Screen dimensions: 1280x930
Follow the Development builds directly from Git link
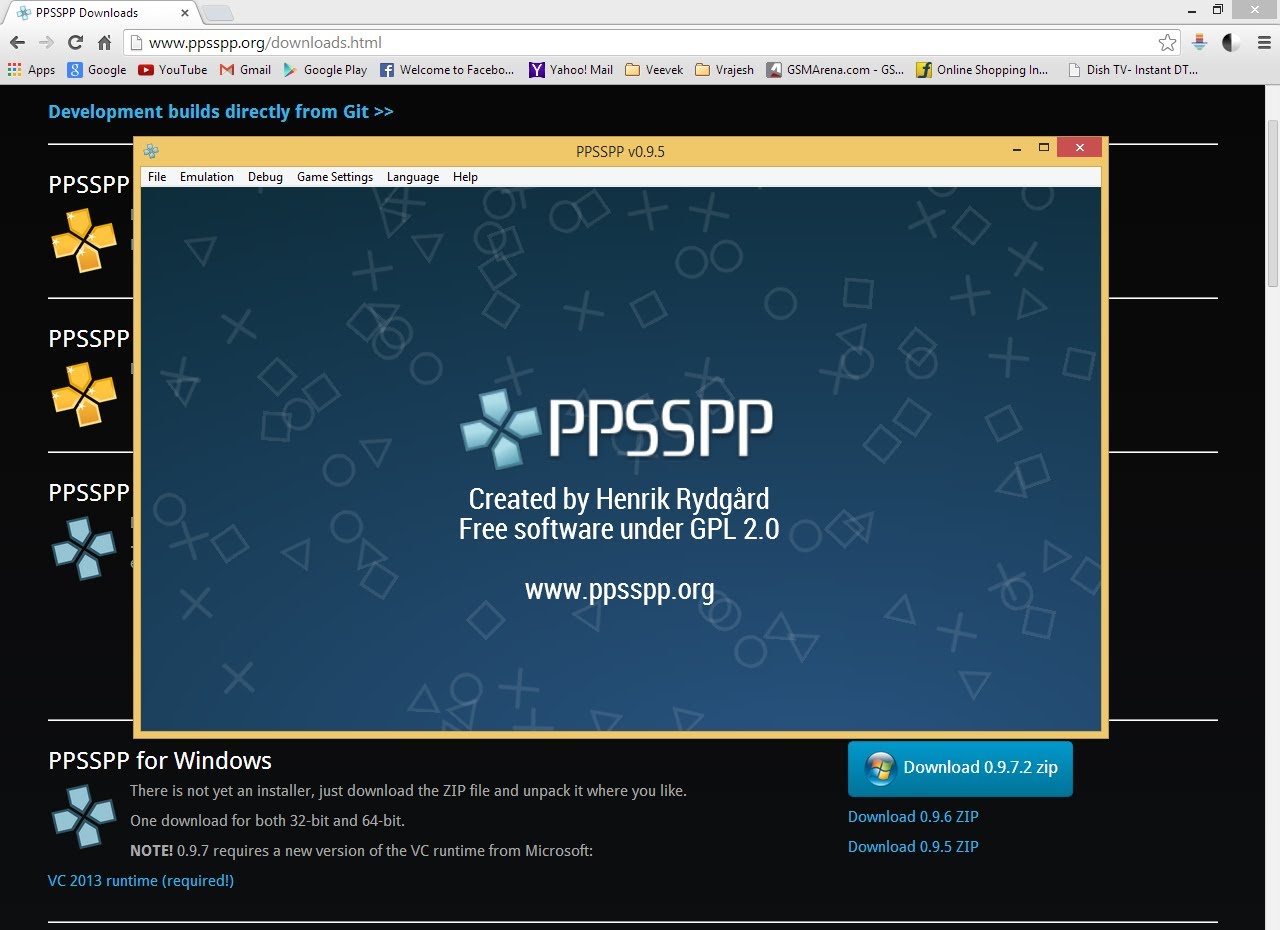(221, 111)
